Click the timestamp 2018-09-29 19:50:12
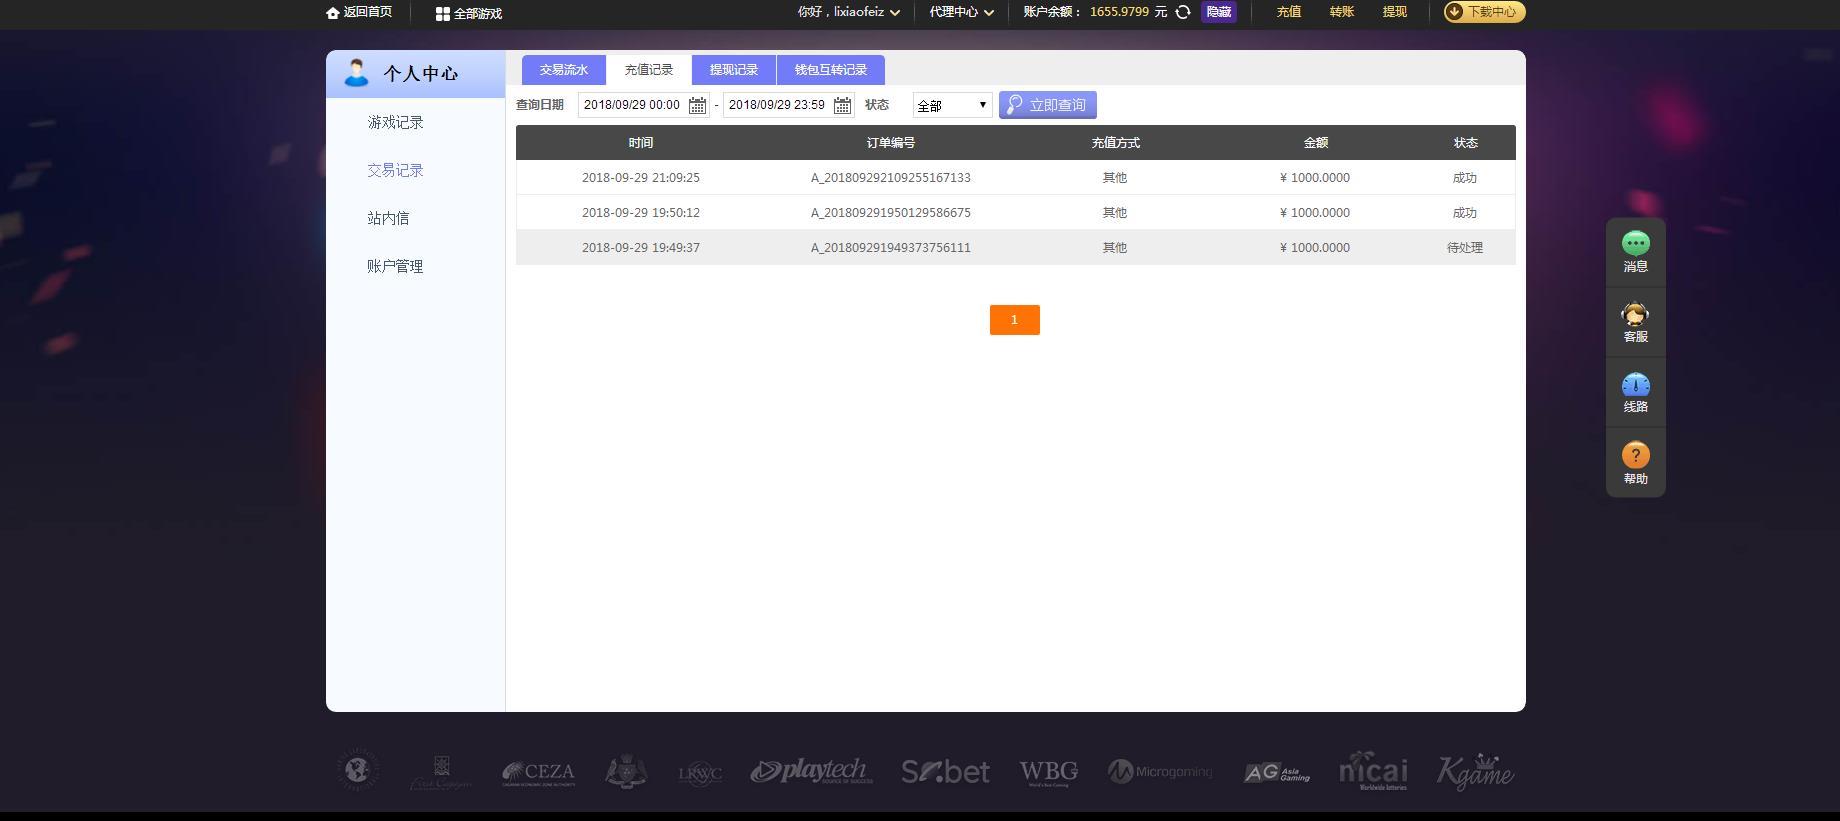Image resolution: width=1840 pixels, height=821 pixels. coord(641,213)
